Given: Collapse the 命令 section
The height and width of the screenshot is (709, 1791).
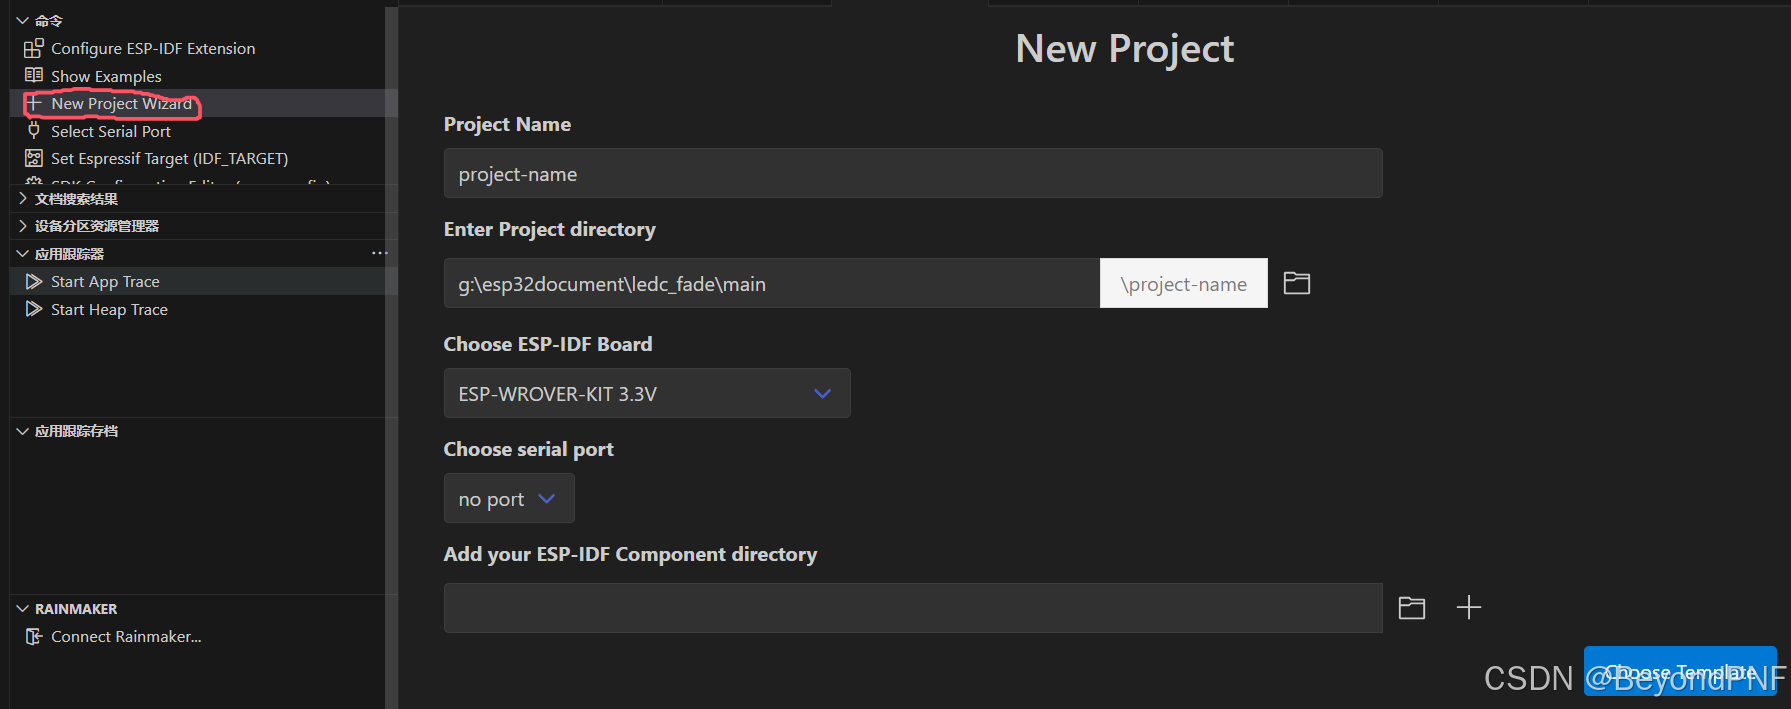Looking at the screenshot, I should pos(22,20).
